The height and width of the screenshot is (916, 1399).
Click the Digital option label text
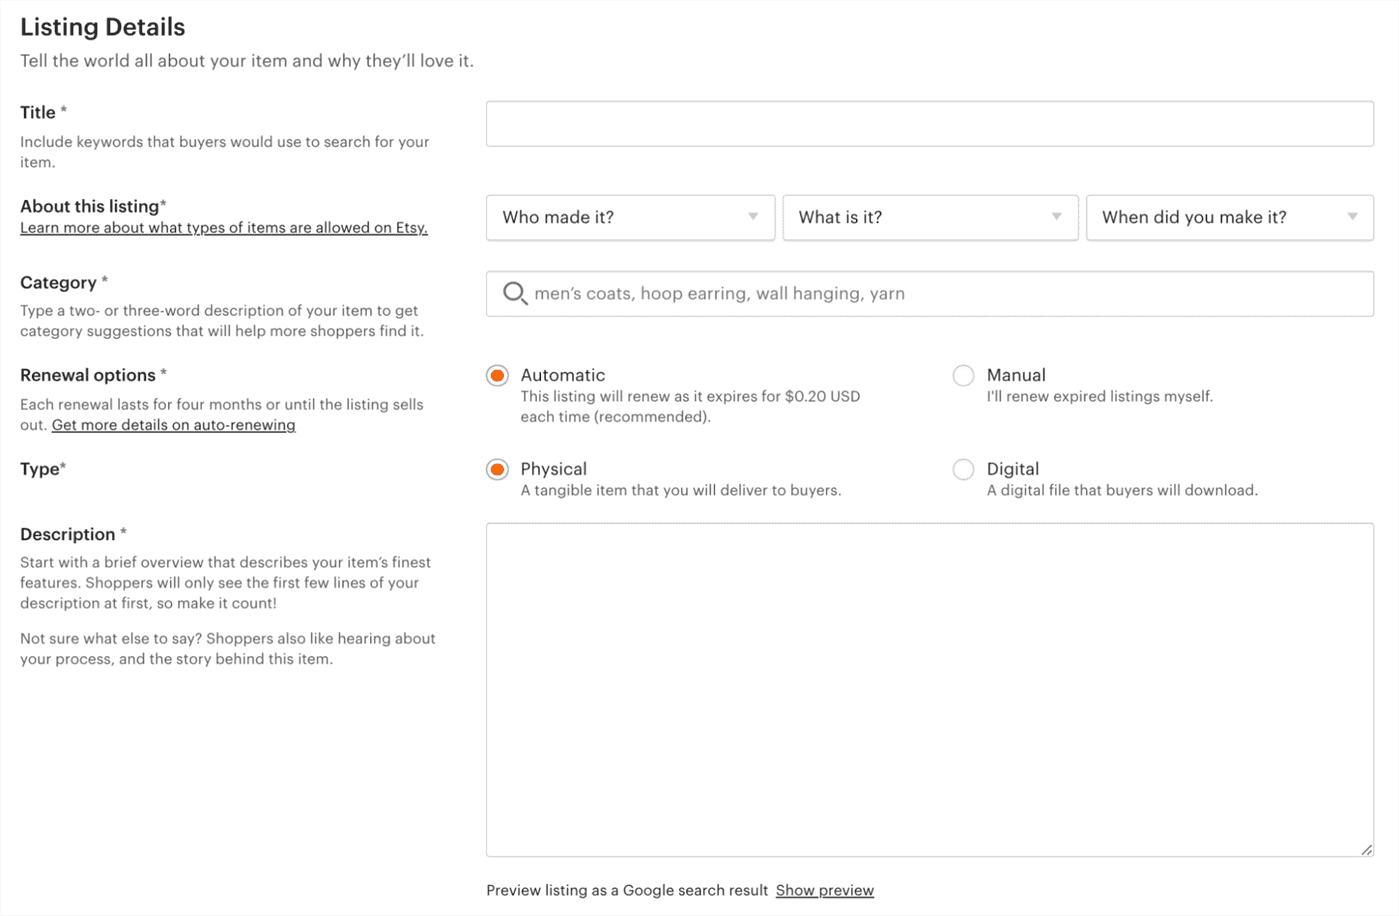click(1013, 469)
